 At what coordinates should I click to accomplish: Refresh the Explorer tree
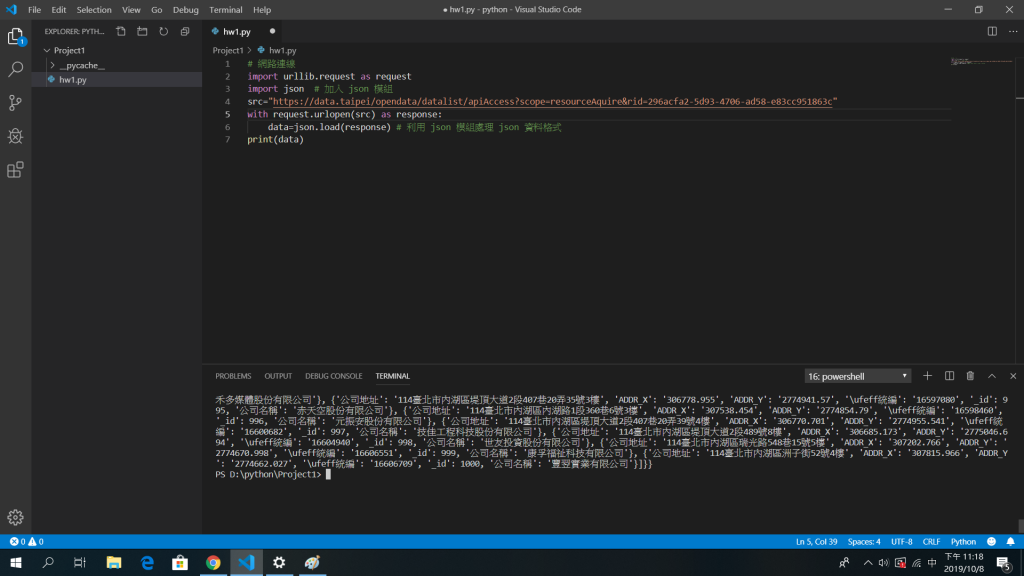pyautogui.click(x=163, y=31)
